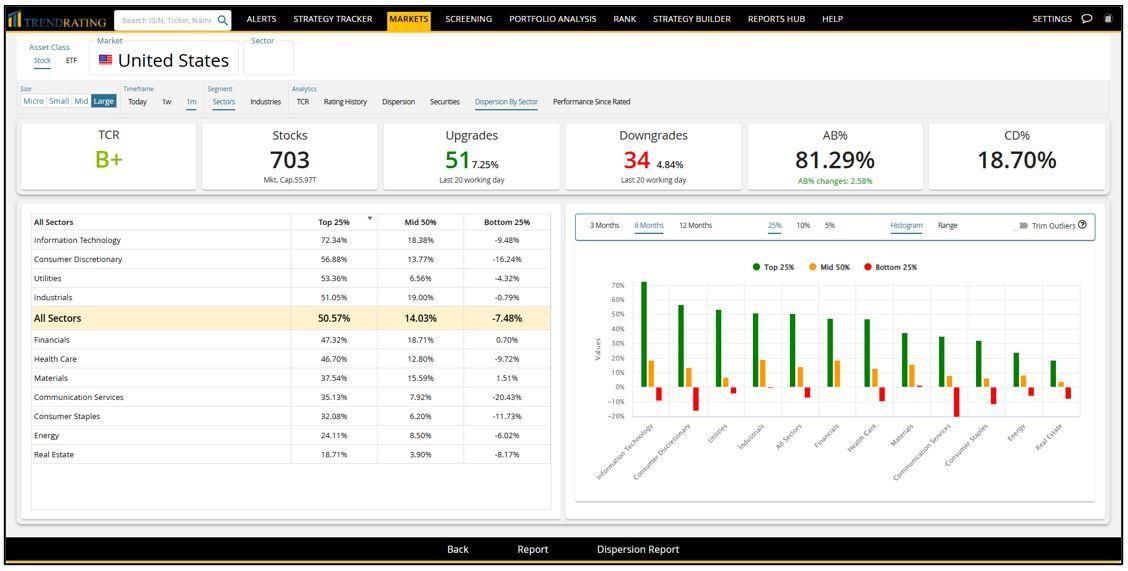The image size is (1128, 571).
Task: Focus the ISIN ticker search field
Action: (x=166, y=20)
